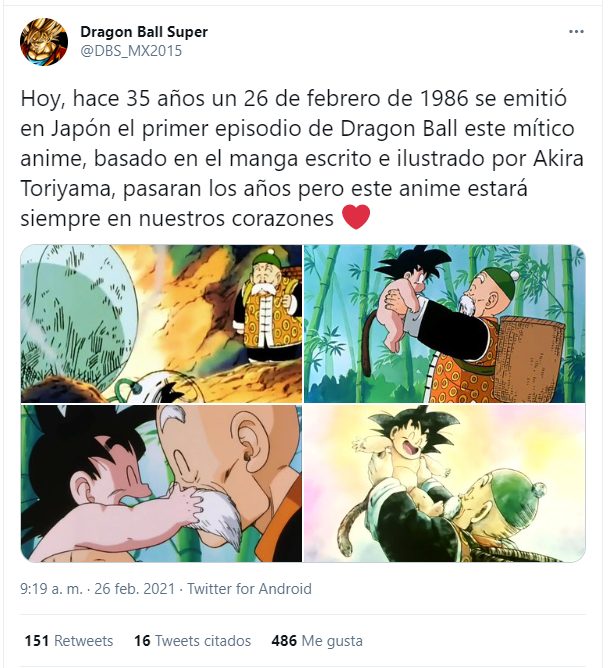This screenshot has width=609, height=668.
Task: Open the bottom-left image of baby Goku pulling mustache
Action: pos(161,483)
